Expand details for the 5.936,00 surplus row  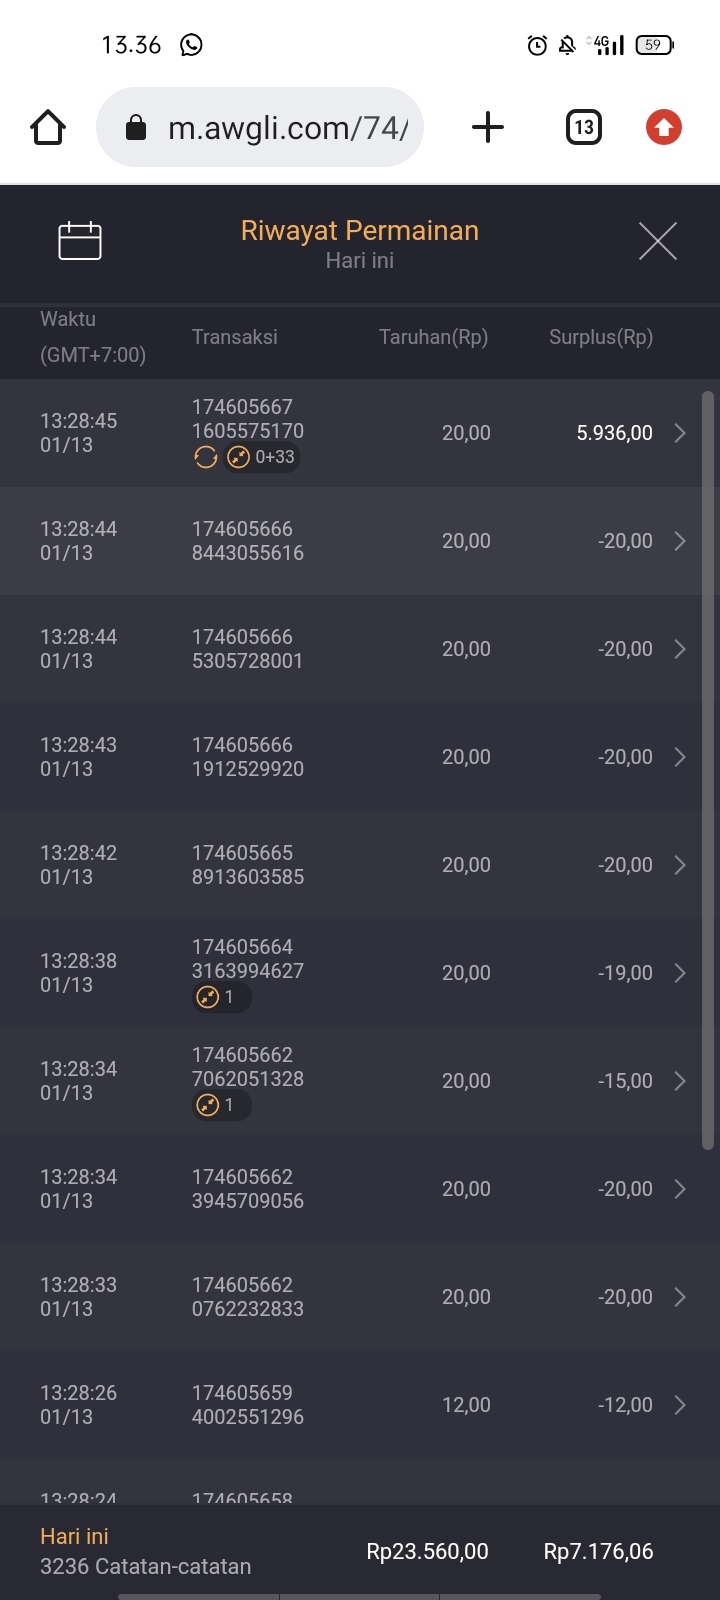coord(680,433)
